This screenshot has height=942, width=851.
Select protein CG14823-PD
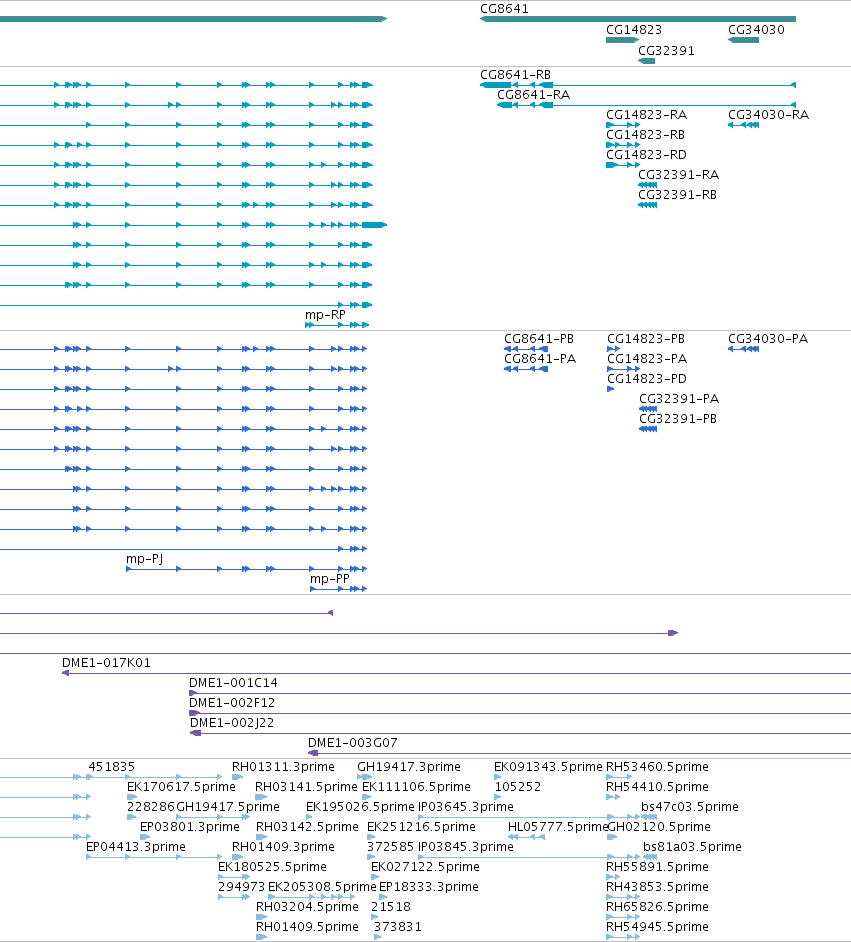(x=647, y=379)
